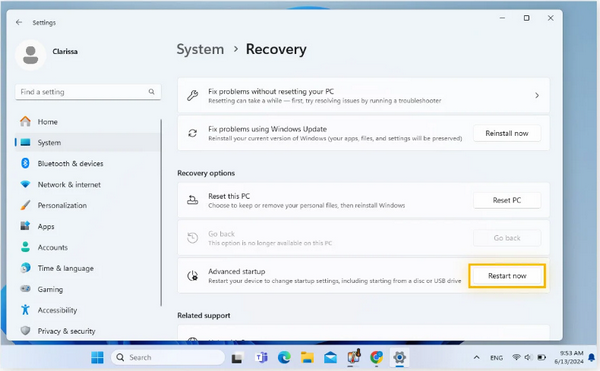This screenshot has height=371, width=600.
Task: Click the search magnifier in Find a setting
Action: coord(152,92)
